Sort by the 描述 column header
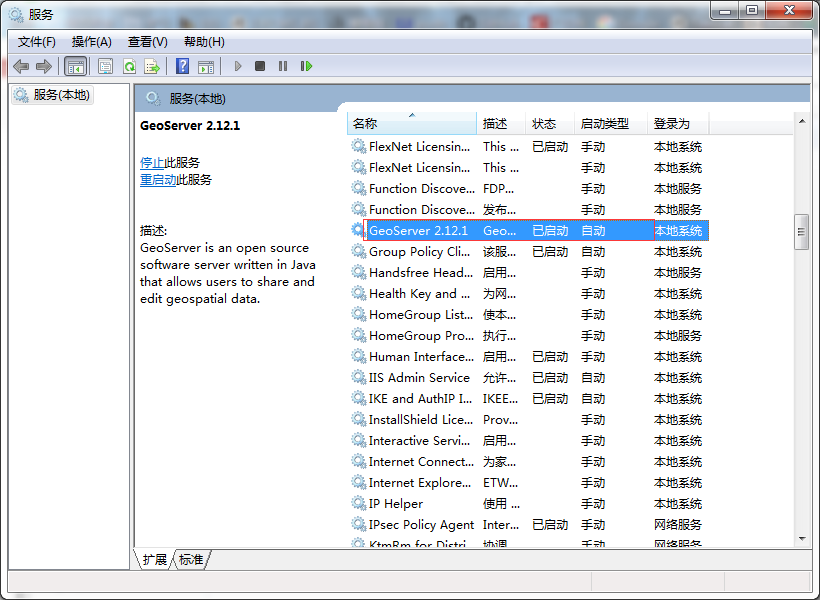The image size is (820, 600). 500,124
